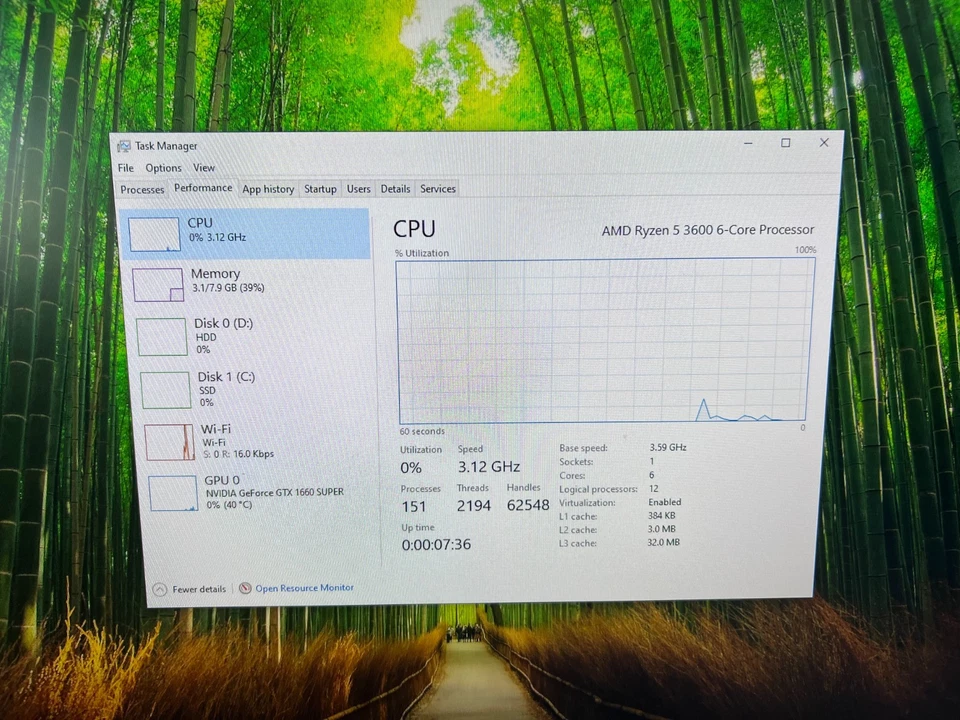Click the Details tab

click(x=395, y=189)
